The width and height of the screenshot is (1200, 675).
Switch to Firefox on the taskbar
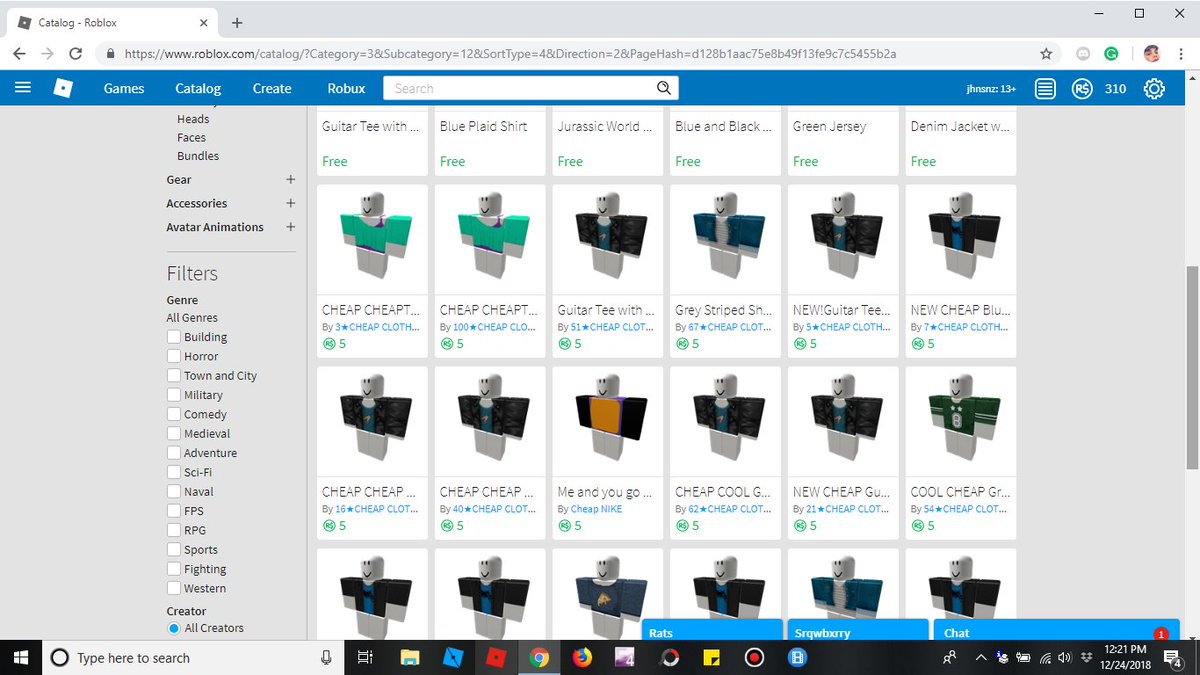pyautogui.click(x=583, y=657)
